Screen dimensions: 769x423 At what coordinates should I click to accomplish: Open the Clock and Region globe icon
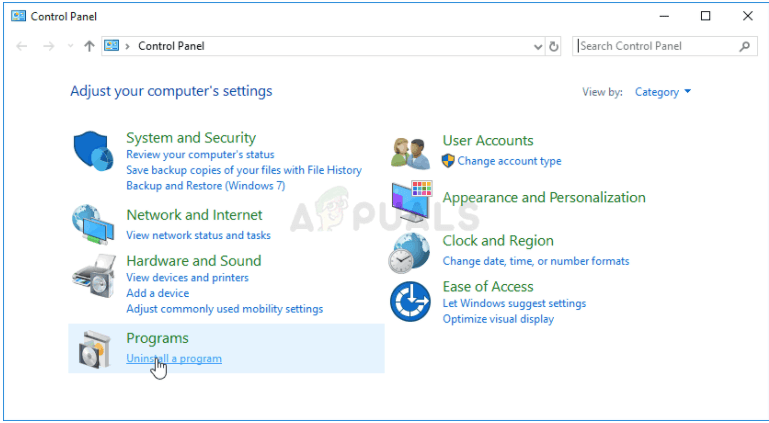coord(410,253)
